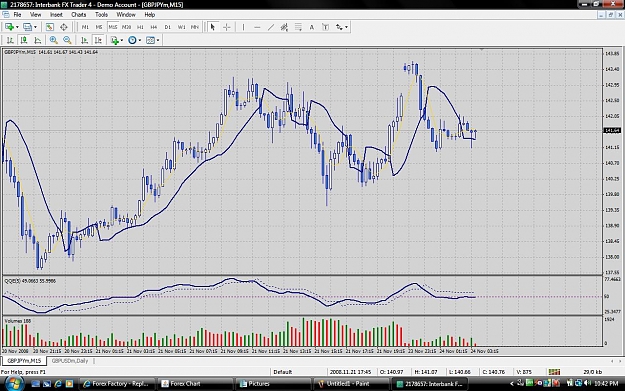Click the chart tabs scroll-left arrow
The height and width of the screenshot is (391, 625).
(612, 361)
